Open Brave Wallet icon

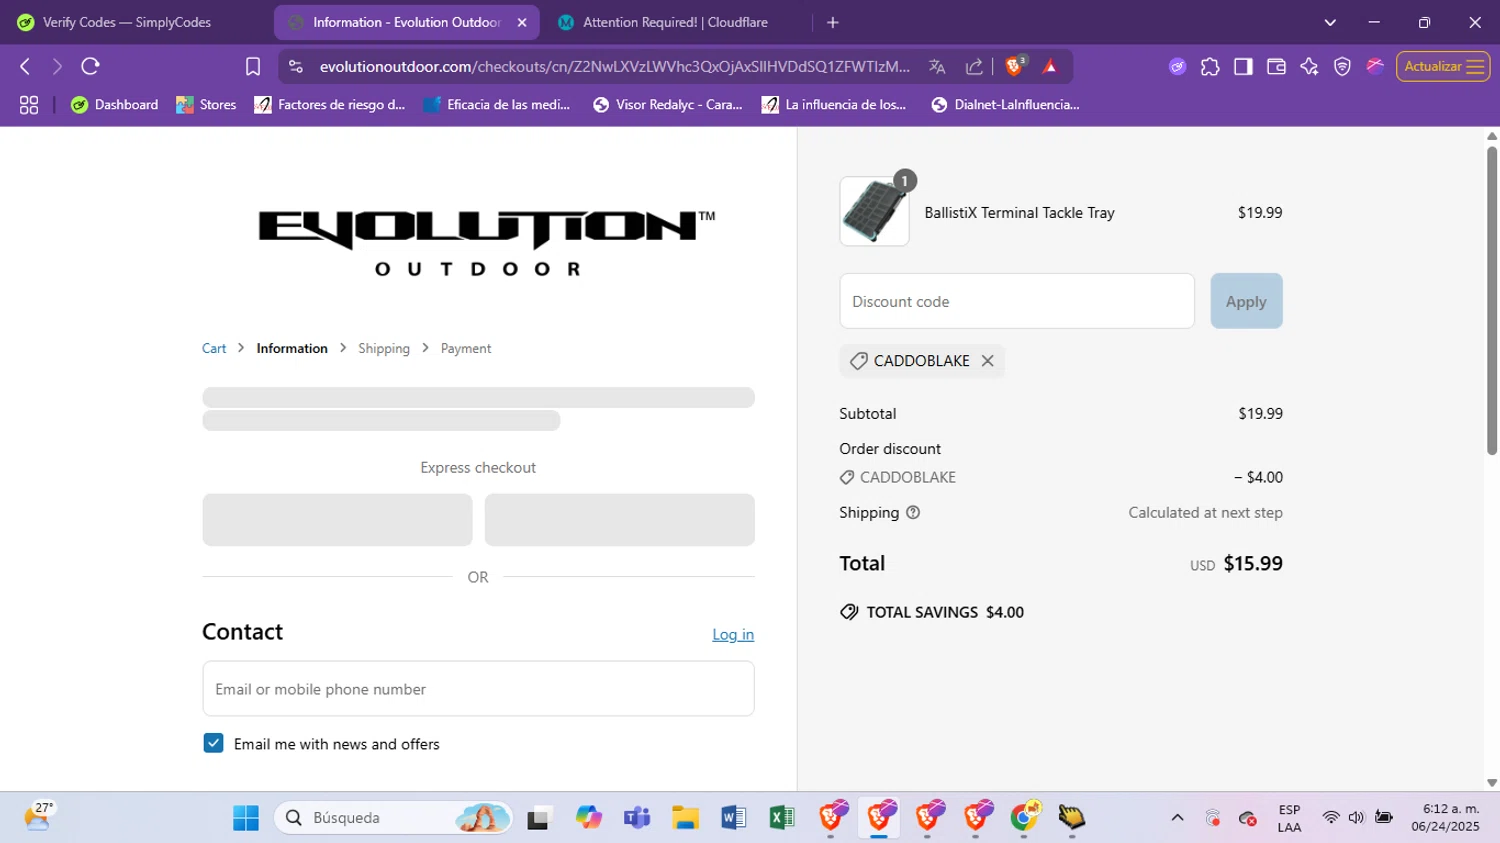(x=1276, y=67)
